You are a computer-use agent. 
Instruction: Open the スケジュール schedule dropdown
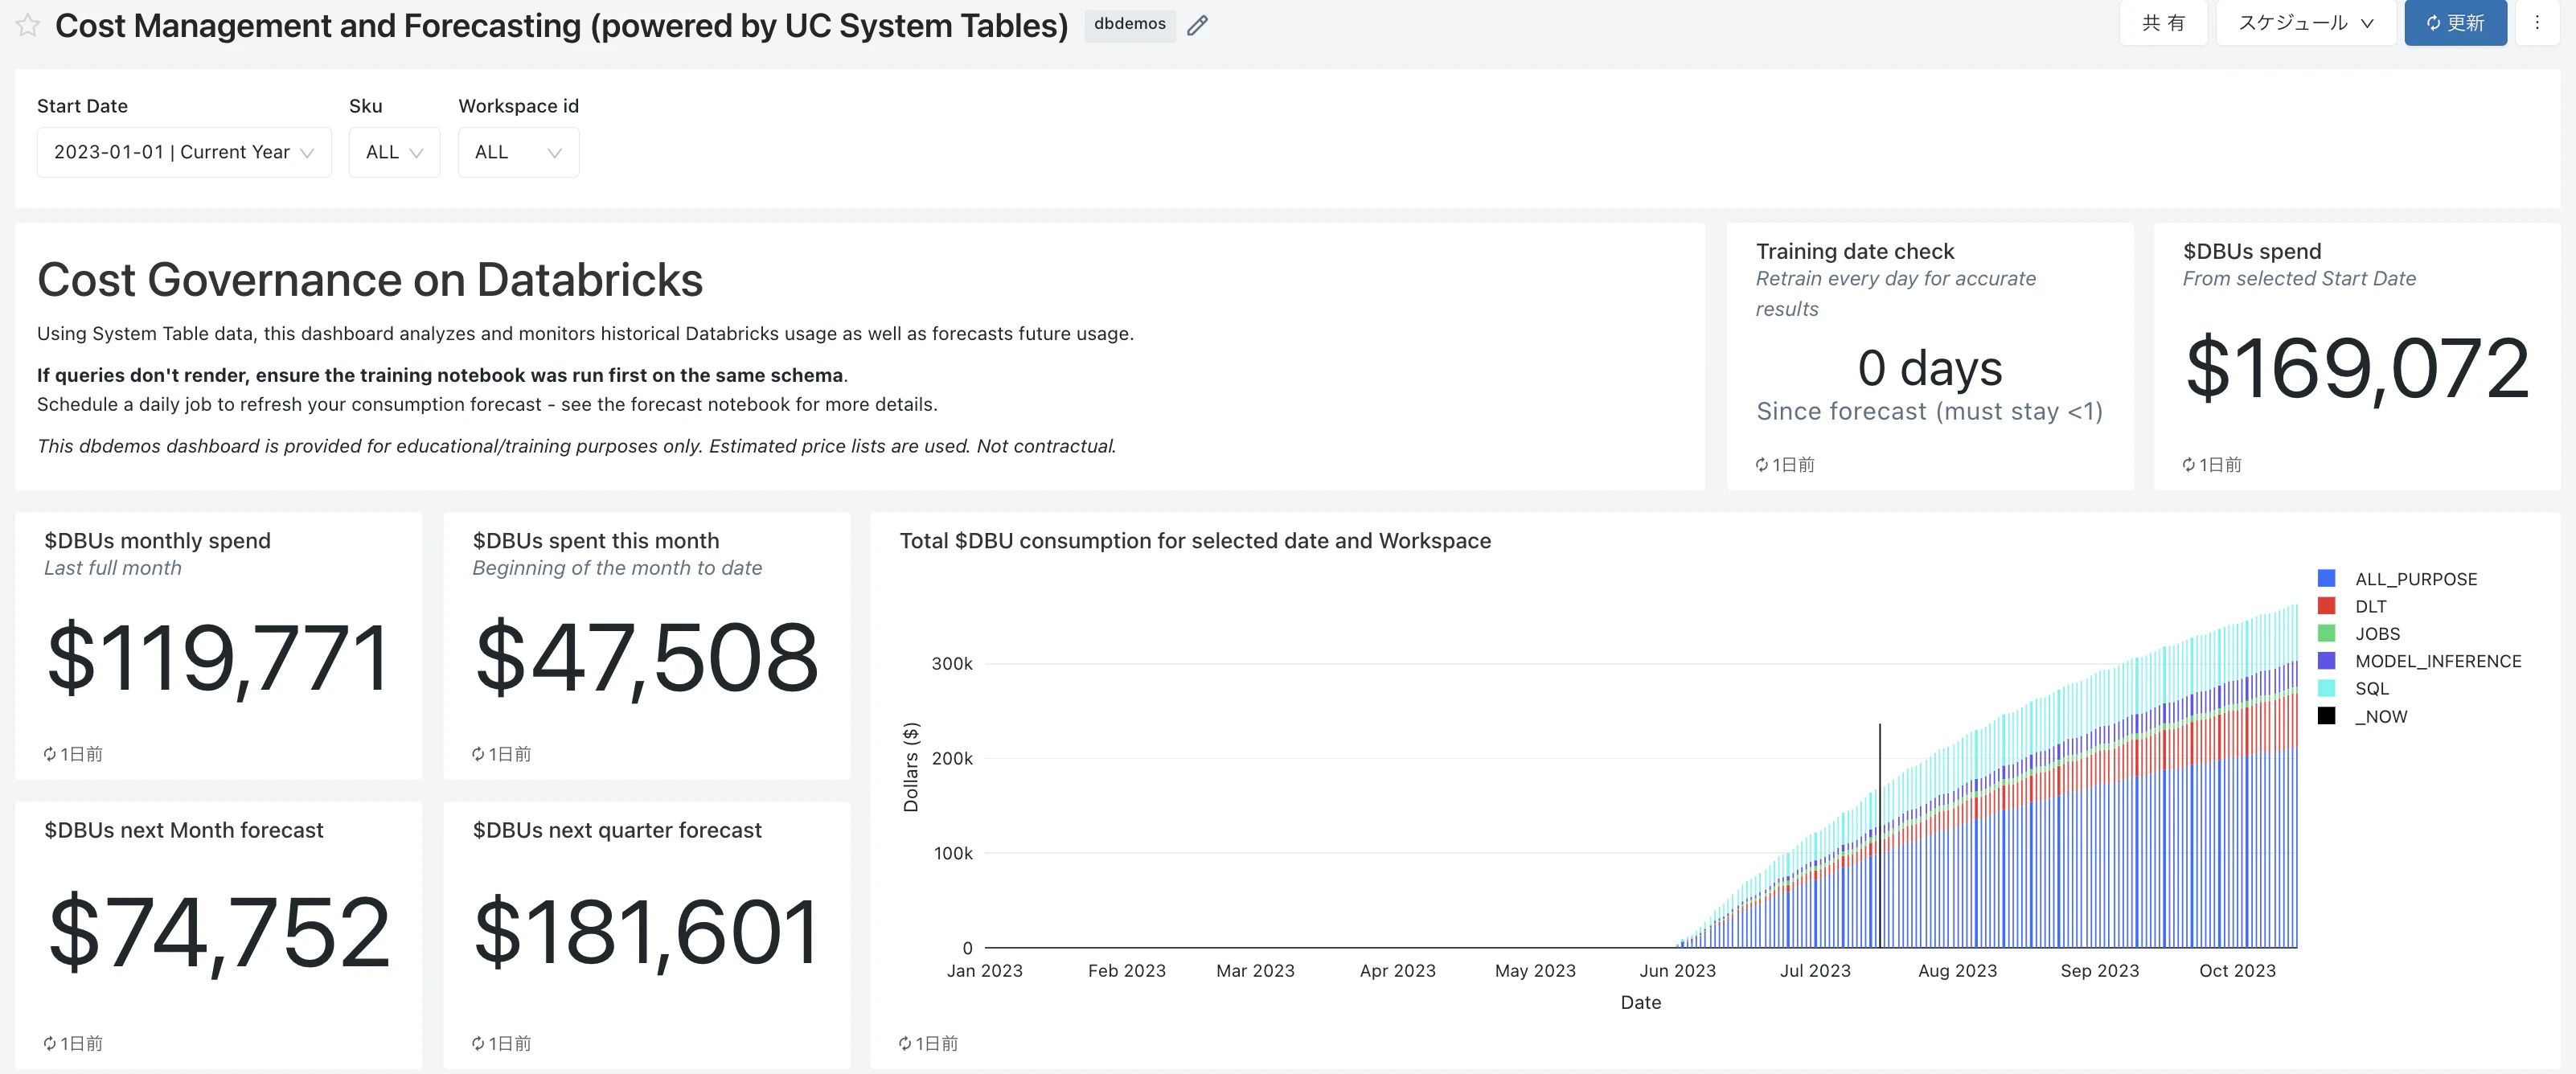tap(2306, 22)
